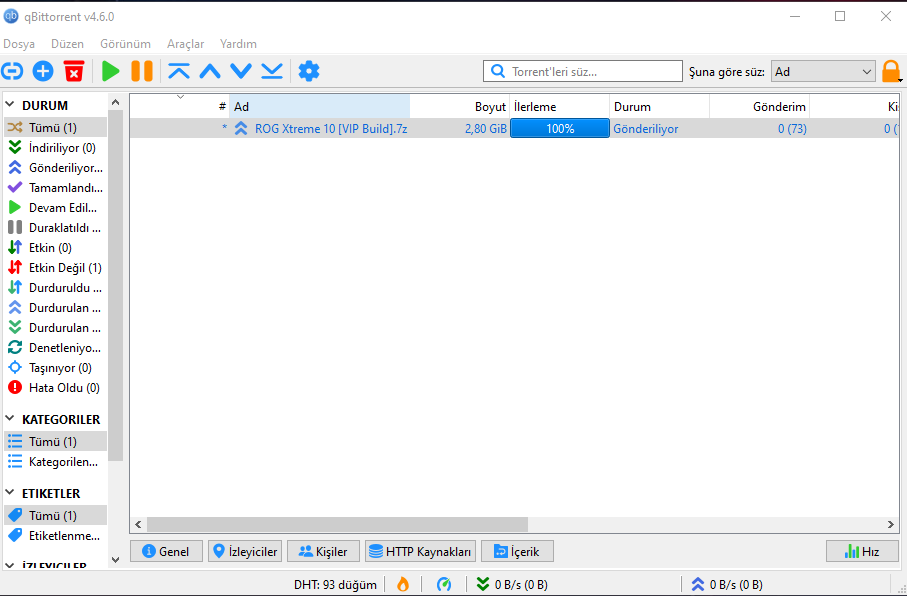
Task: Open the Hız graph tab
Action: coord(862,551)
